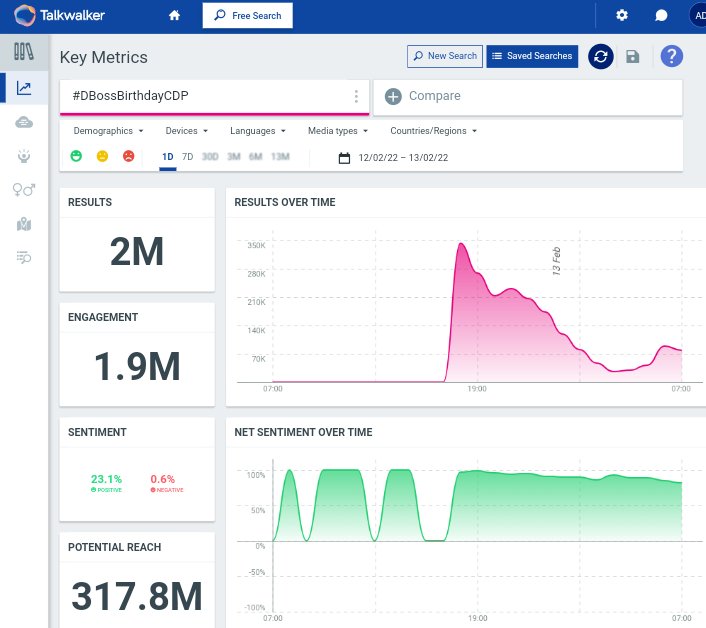Open the world map sidebar icon
This screenshot has width=706, height=628.
tap(24, 224)
